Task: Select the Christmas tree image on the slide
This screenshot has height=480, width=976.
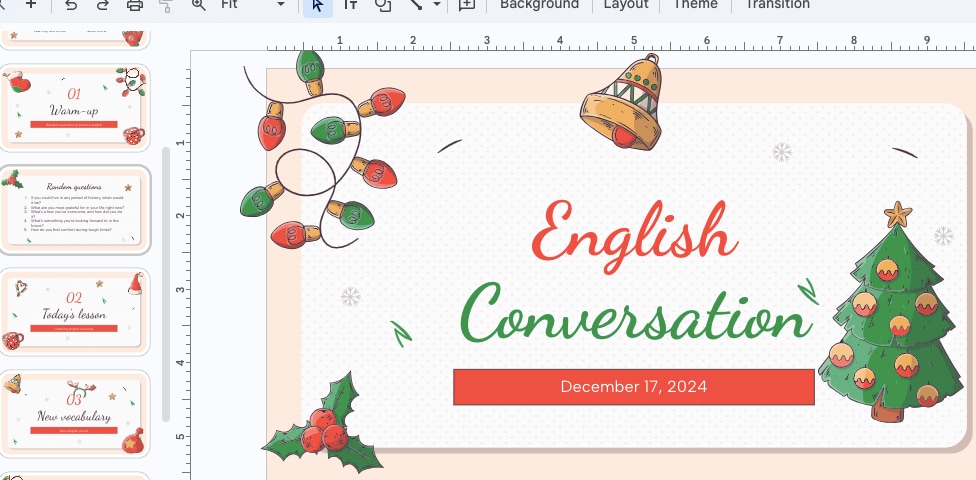Action: click(891, 313)
